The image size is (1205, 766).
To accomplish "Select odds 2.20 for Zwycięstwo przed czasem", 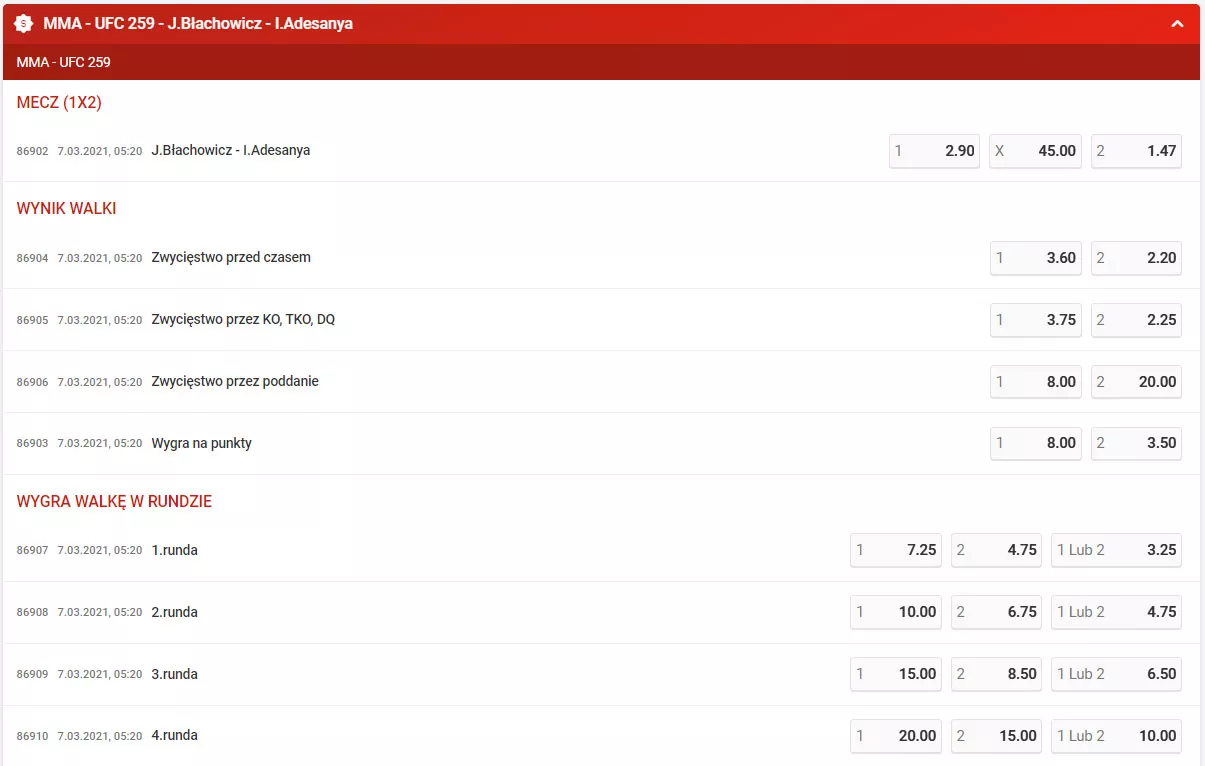I will (x=1136, y=258).
